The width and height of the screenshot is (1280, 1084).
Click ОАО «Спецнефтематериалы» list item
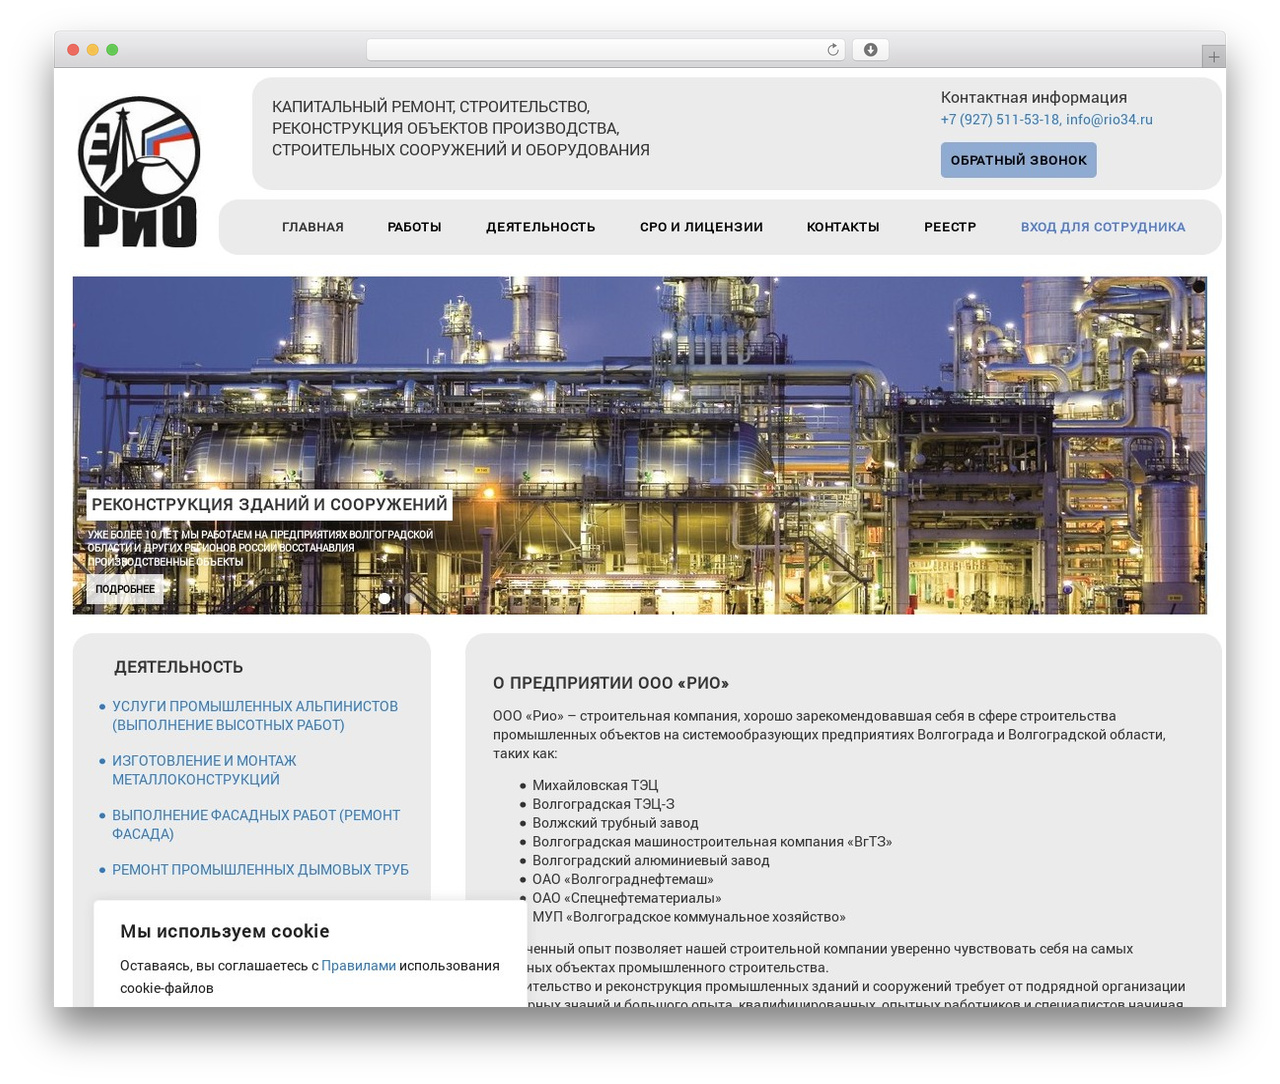point(627,898)
